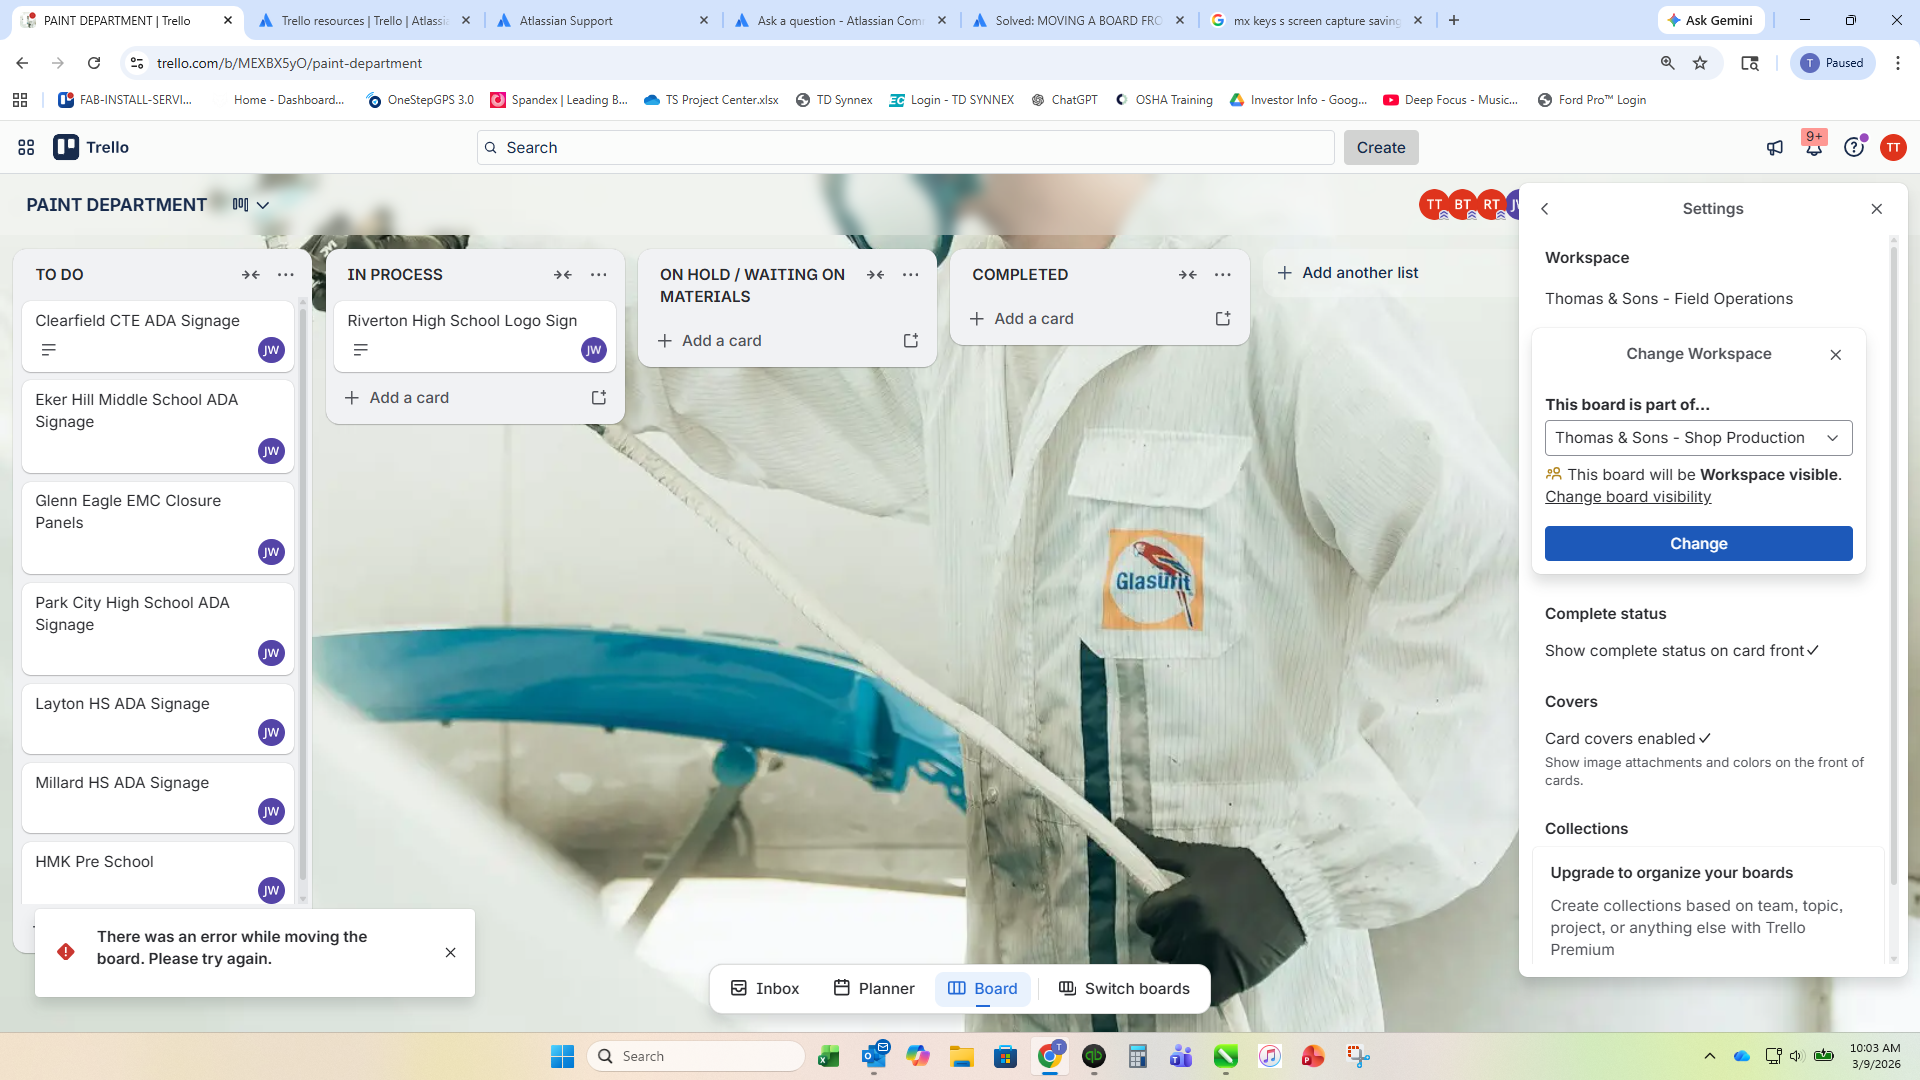Open COMPLETED list actions menu
1920x1080 pixels.
(x=1223, y=275)
